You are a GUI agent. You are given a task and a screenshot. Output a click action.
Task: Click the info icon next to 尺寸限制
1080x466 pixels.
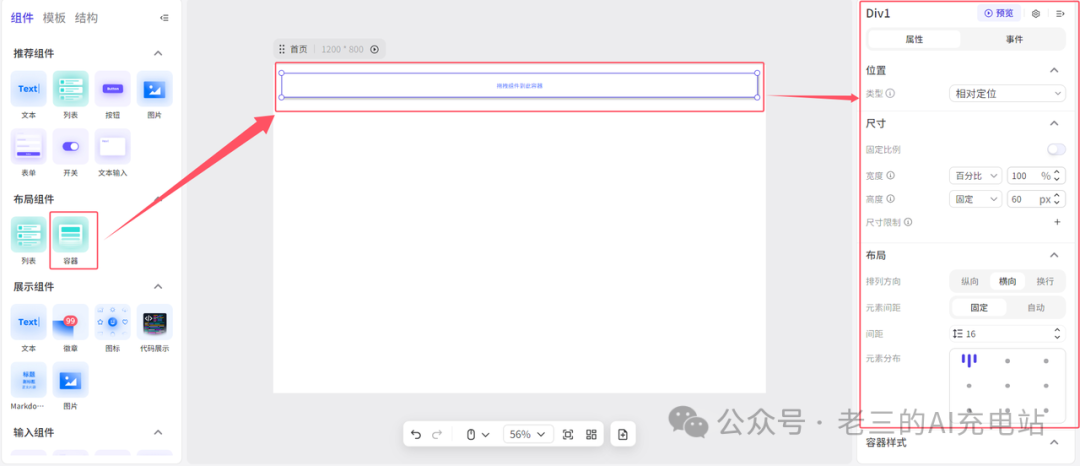click(x=908, y=222)
